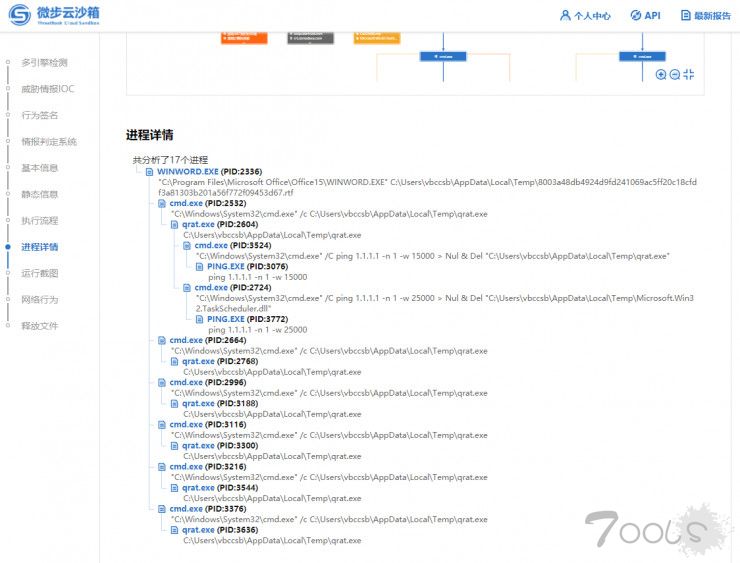
Task: Click the API compass icon
Action: coord(635,16)
